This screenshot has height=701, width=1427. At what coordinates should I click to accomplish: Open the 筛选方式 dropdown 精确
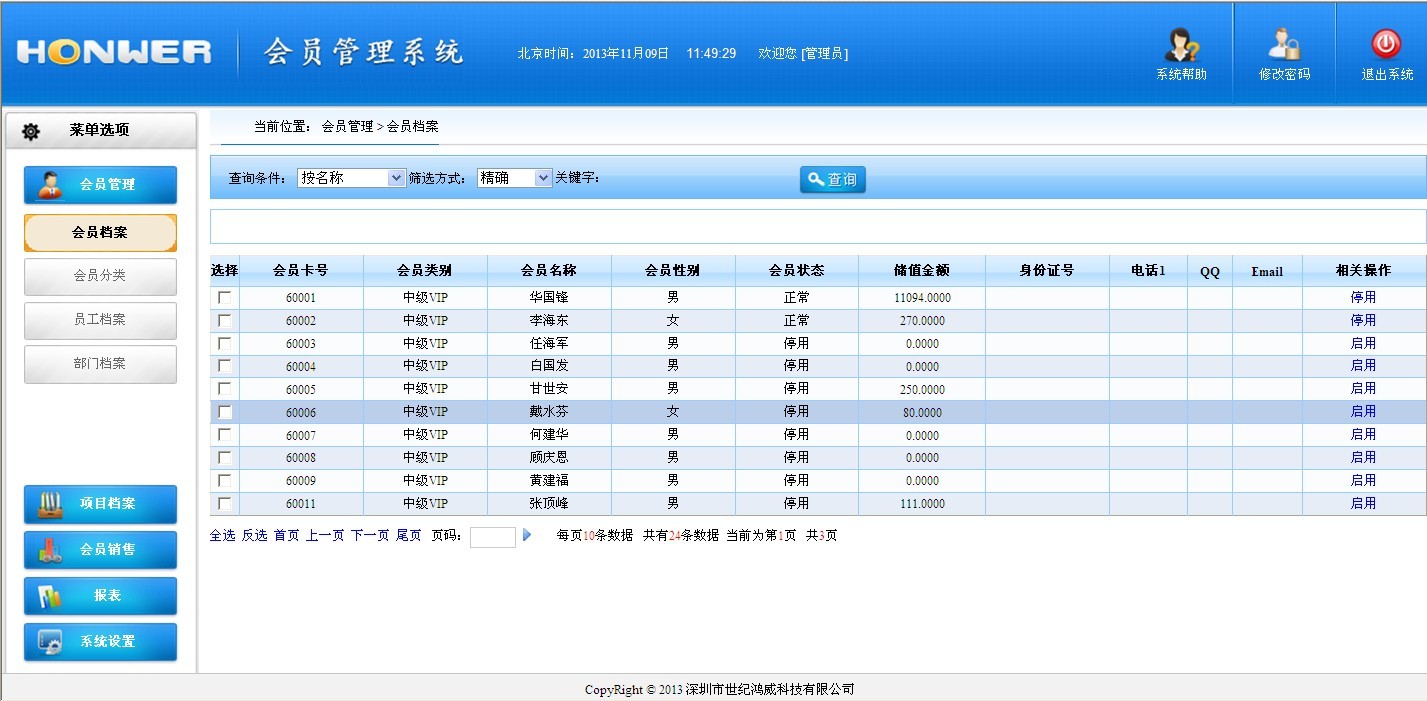click(514, 178)
